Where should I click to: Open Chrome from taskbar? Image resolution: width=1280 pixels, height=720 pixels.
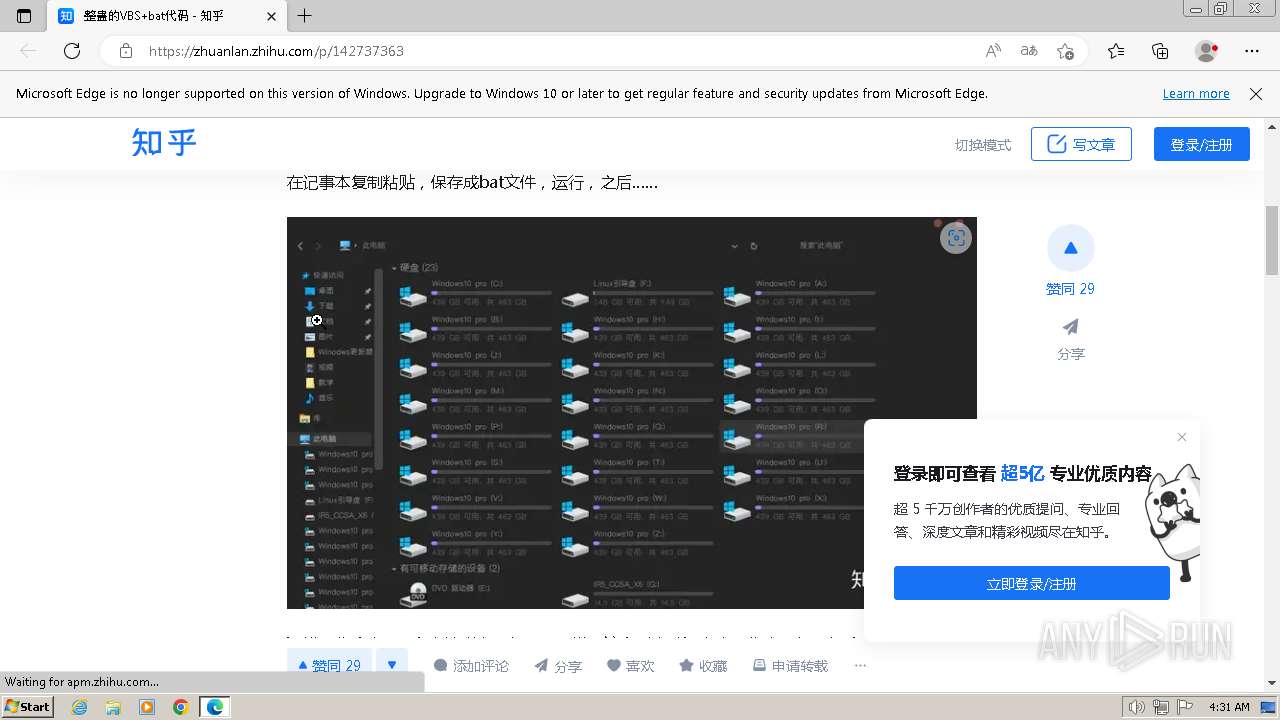coord(180,707)
